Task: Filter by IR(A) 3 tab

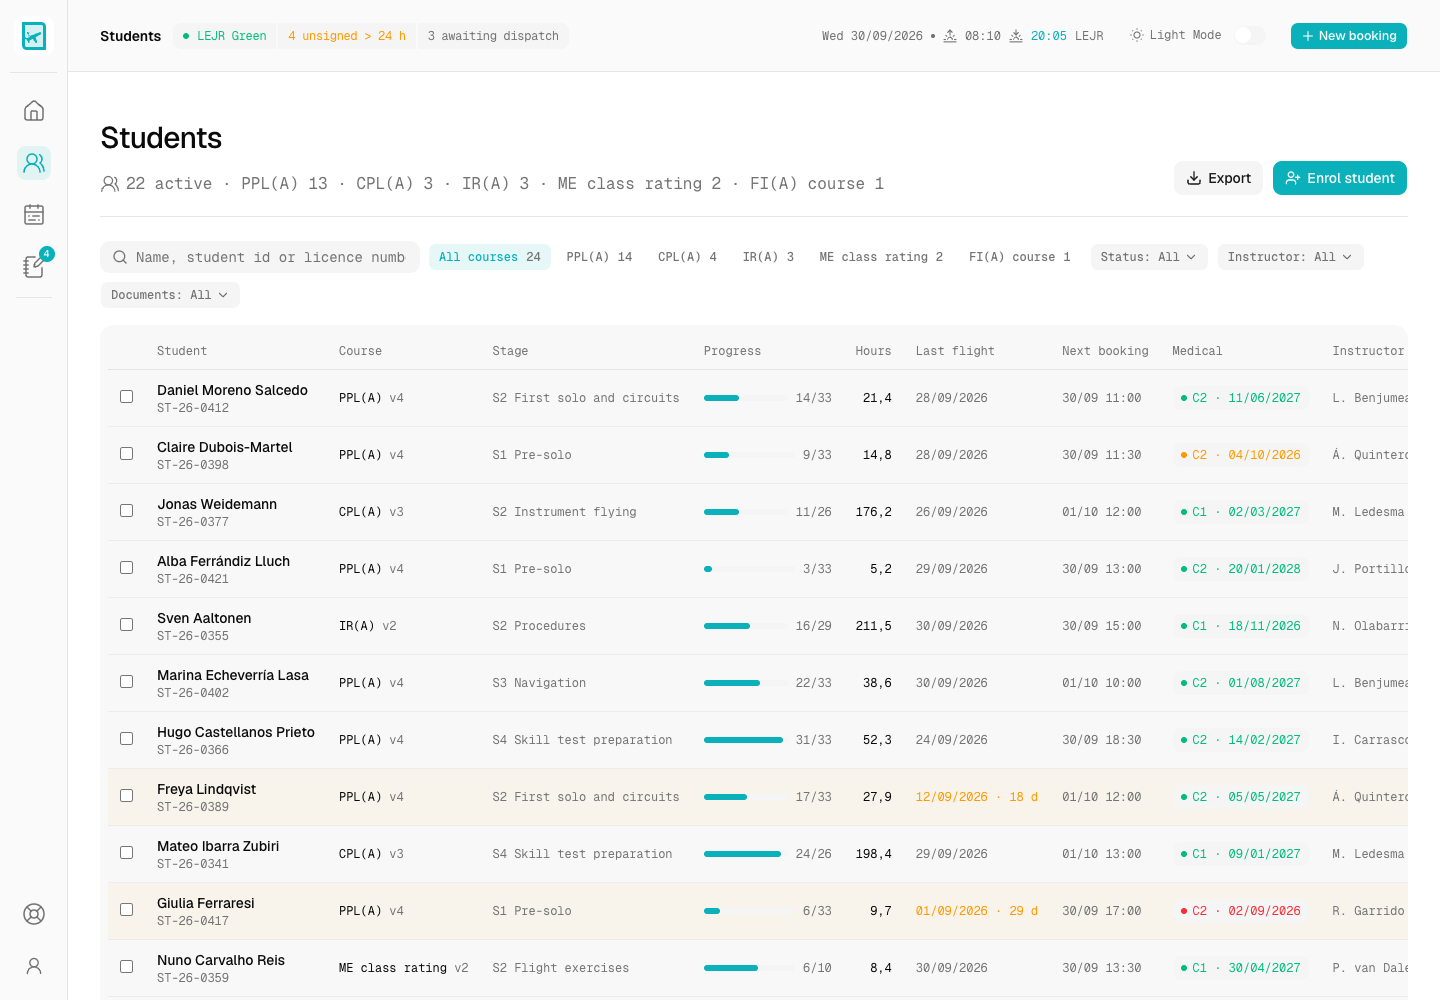Action: point(768,257)
